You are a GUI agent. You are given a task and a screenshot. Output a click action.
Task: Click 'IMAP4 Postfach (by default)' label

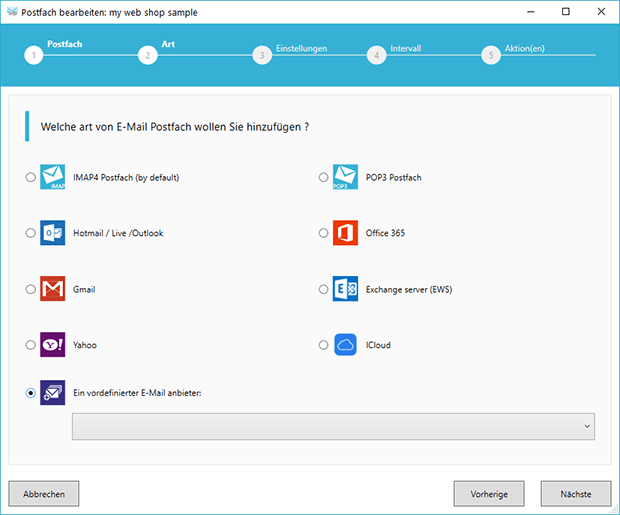coord(126,178)
